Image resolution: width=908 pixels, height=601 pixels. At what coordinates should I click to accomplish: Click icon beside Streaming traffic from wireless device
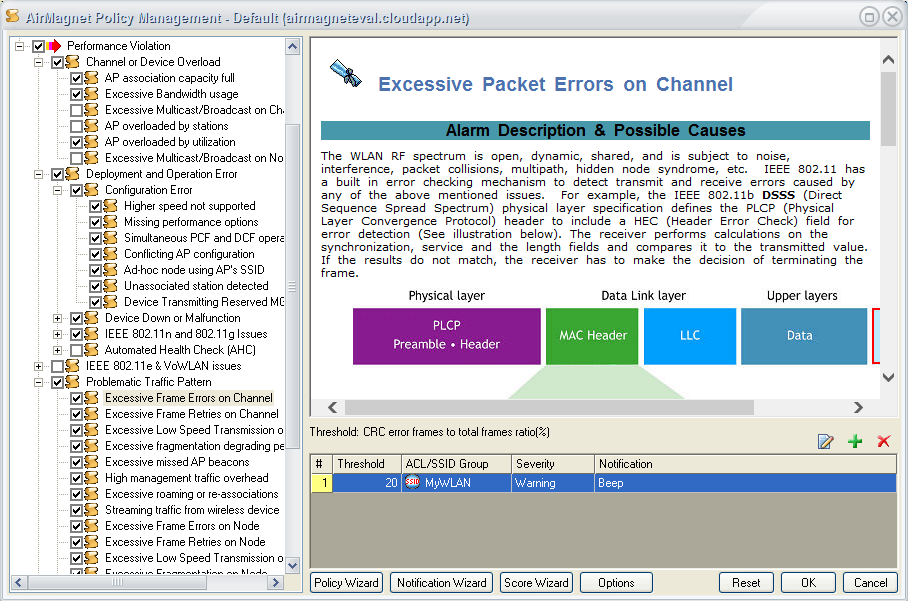[x=91, y=510]
